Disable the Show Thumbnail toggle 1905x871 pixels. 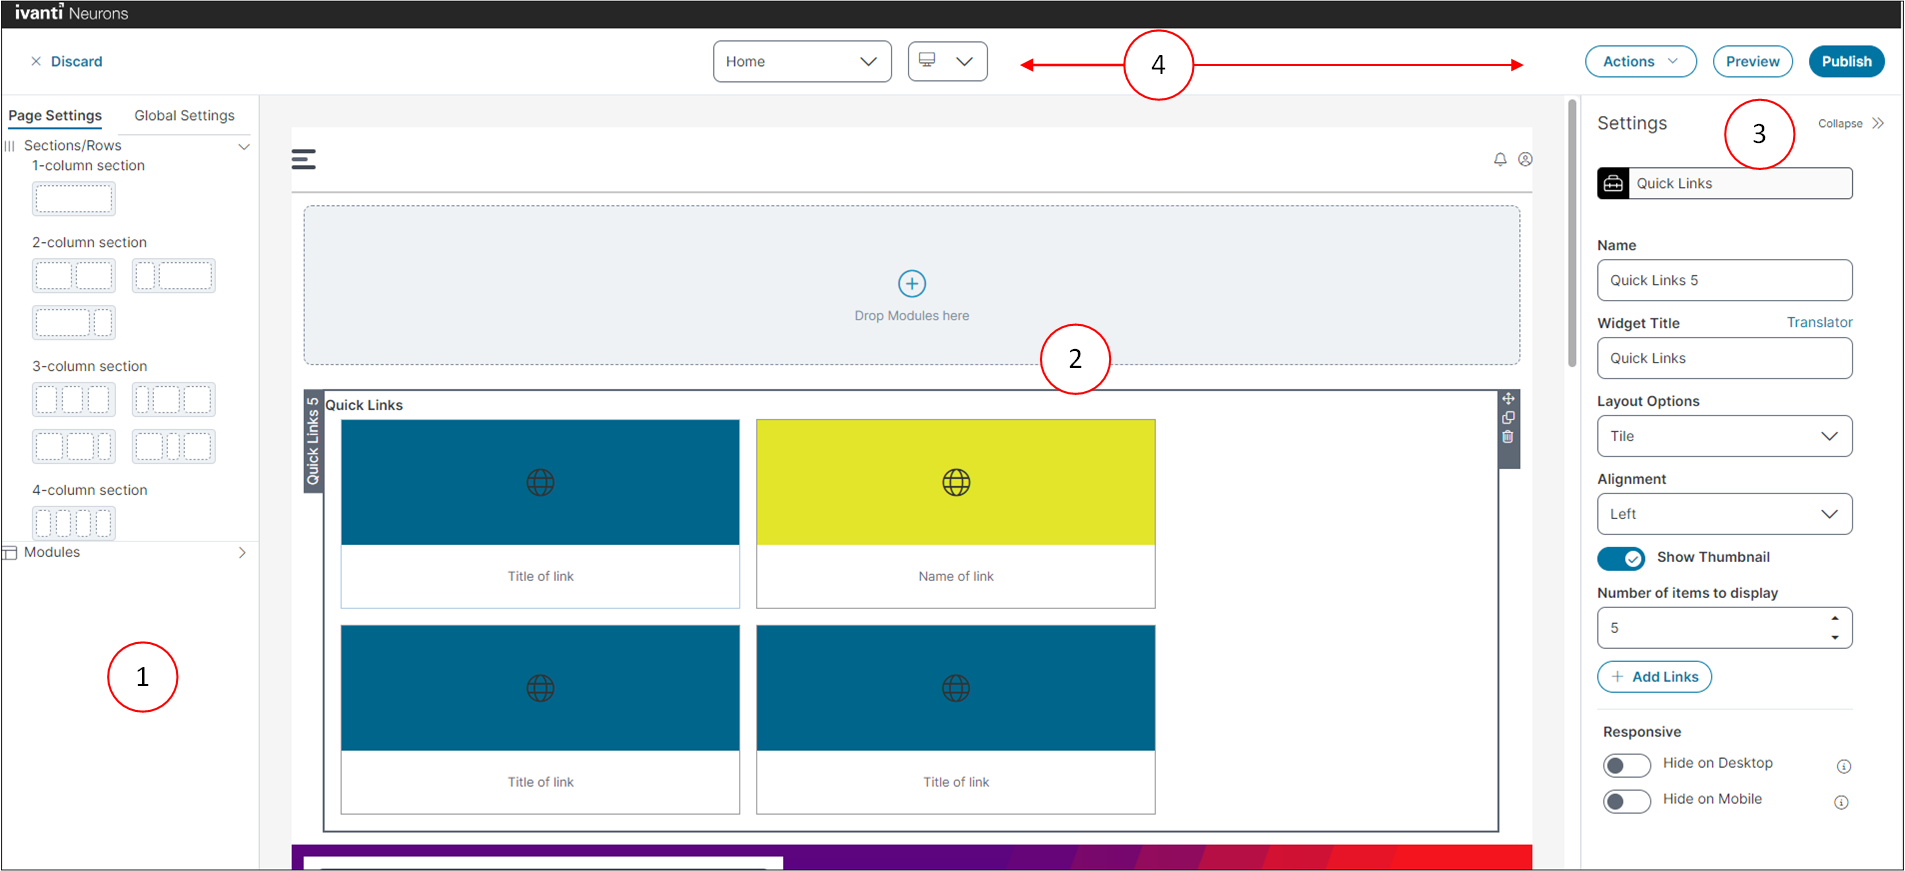tap(1620, 558)
